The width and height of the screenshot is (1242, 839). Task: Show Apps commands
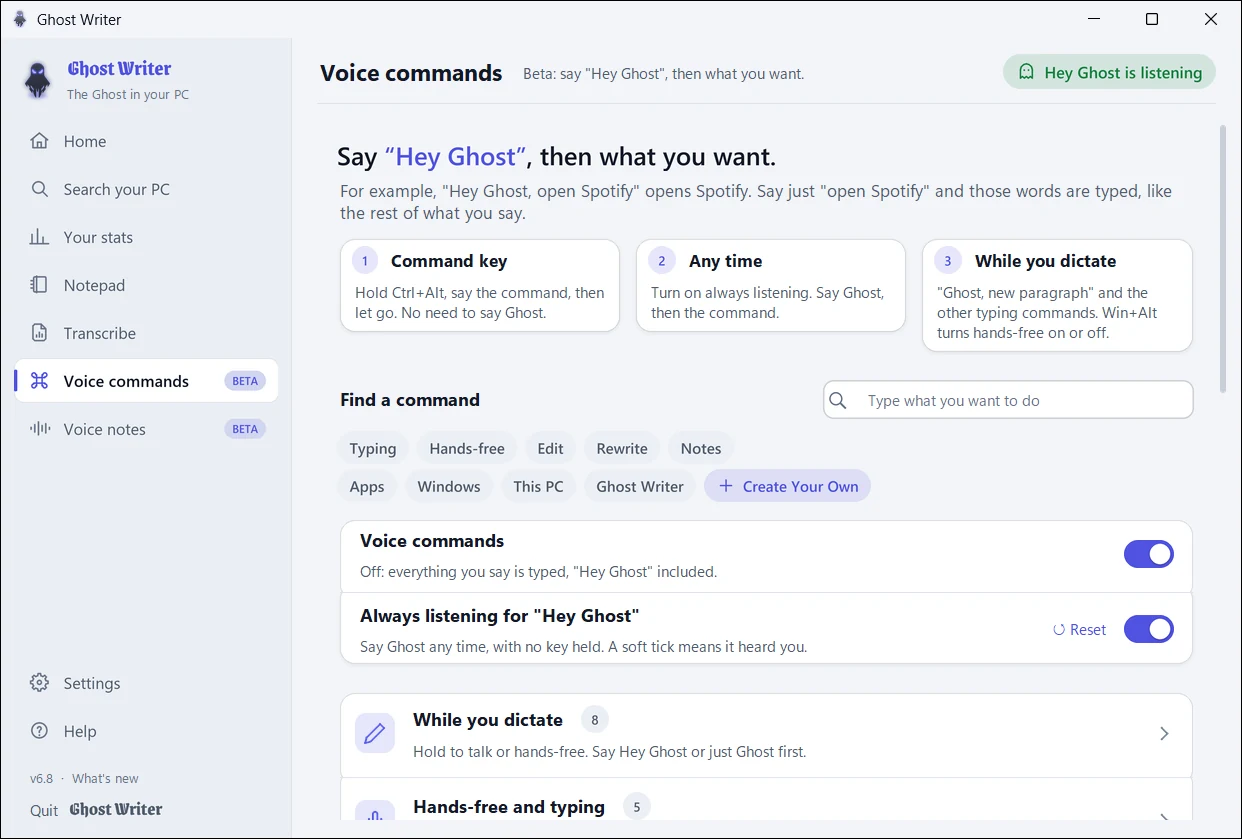pyautogui.click(x=367, y=486)
